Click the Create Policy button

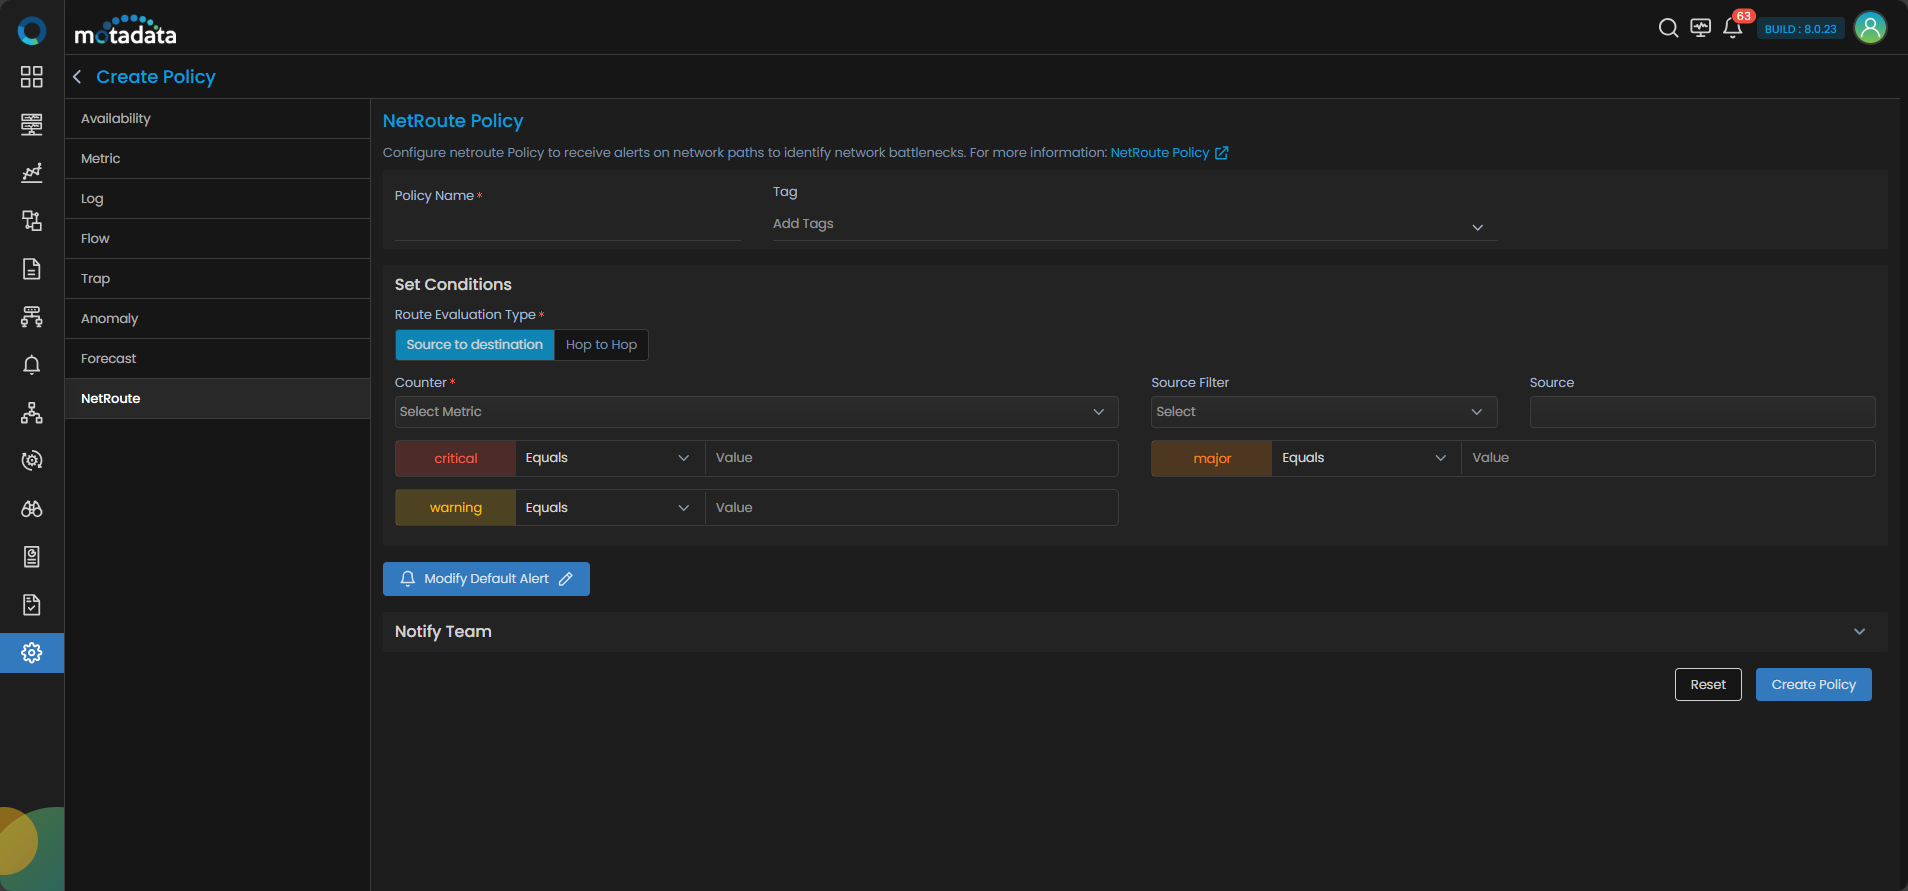tap(1813, 685)
